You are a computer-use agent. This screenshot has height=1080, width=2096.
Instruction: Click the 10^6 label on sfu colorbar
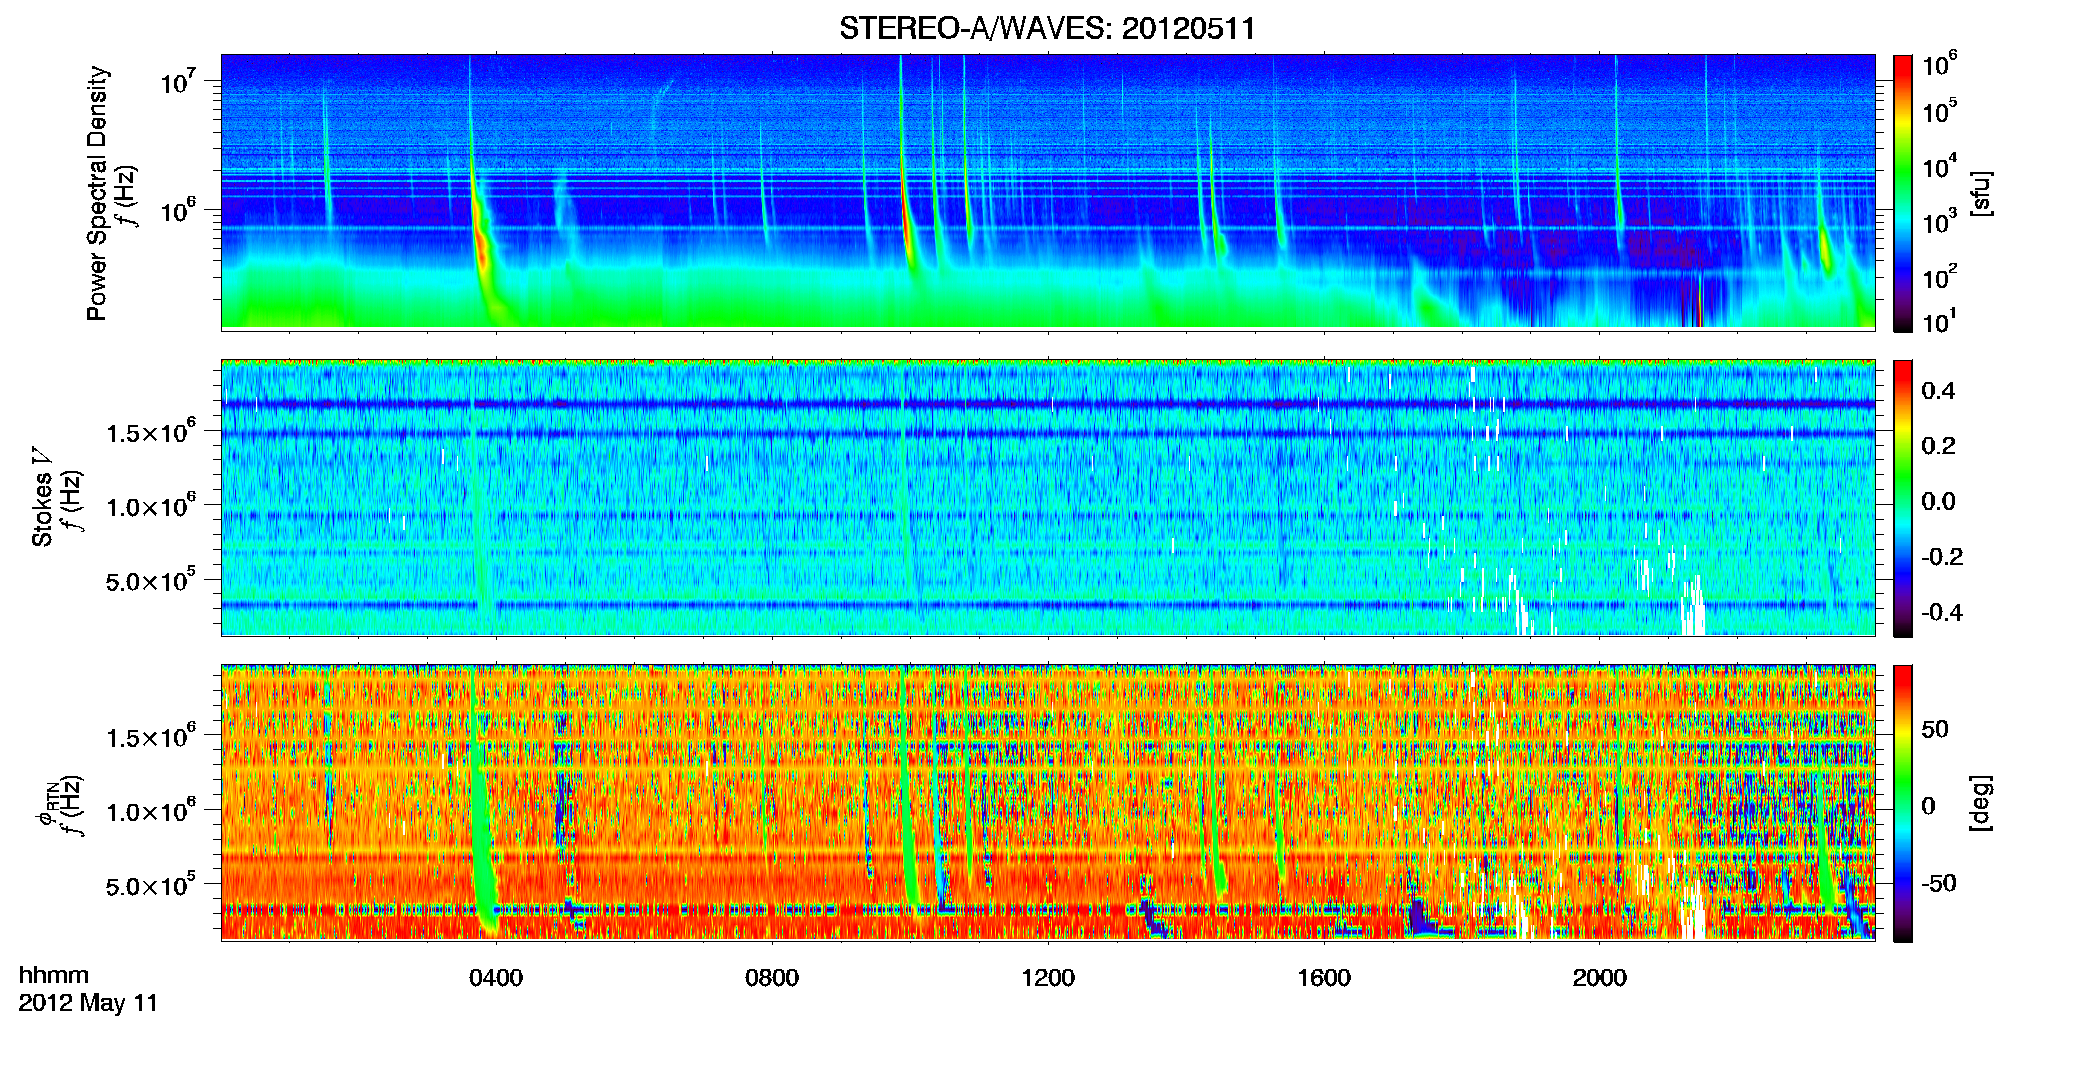point(1940,65)
